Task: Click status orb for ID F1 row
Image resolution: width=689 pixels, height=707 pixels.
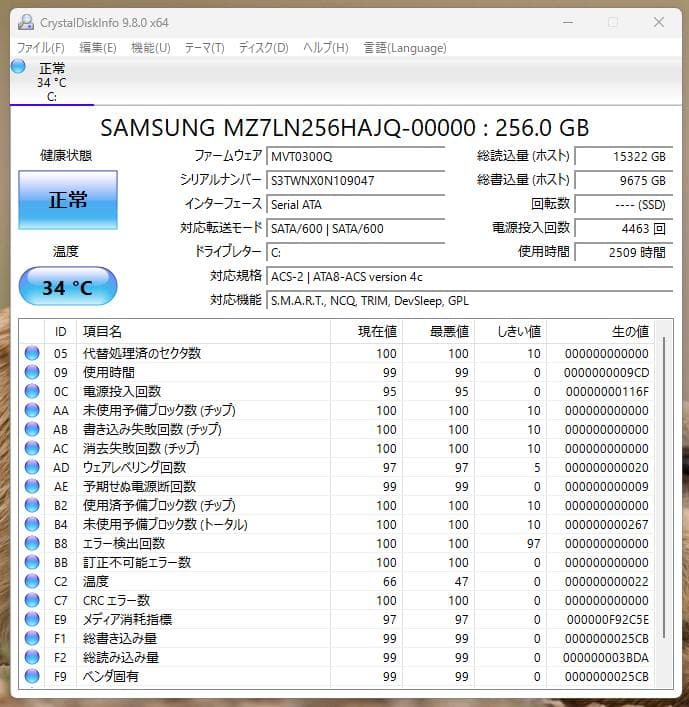Action: pos(32,638)
